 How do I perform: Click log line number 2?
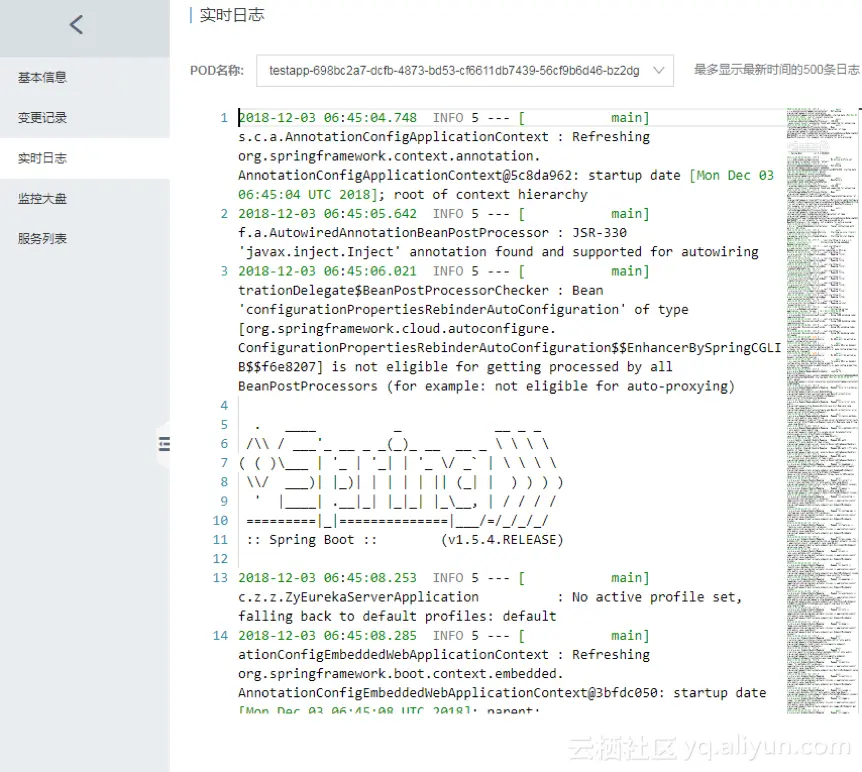(x=224, y=214)
